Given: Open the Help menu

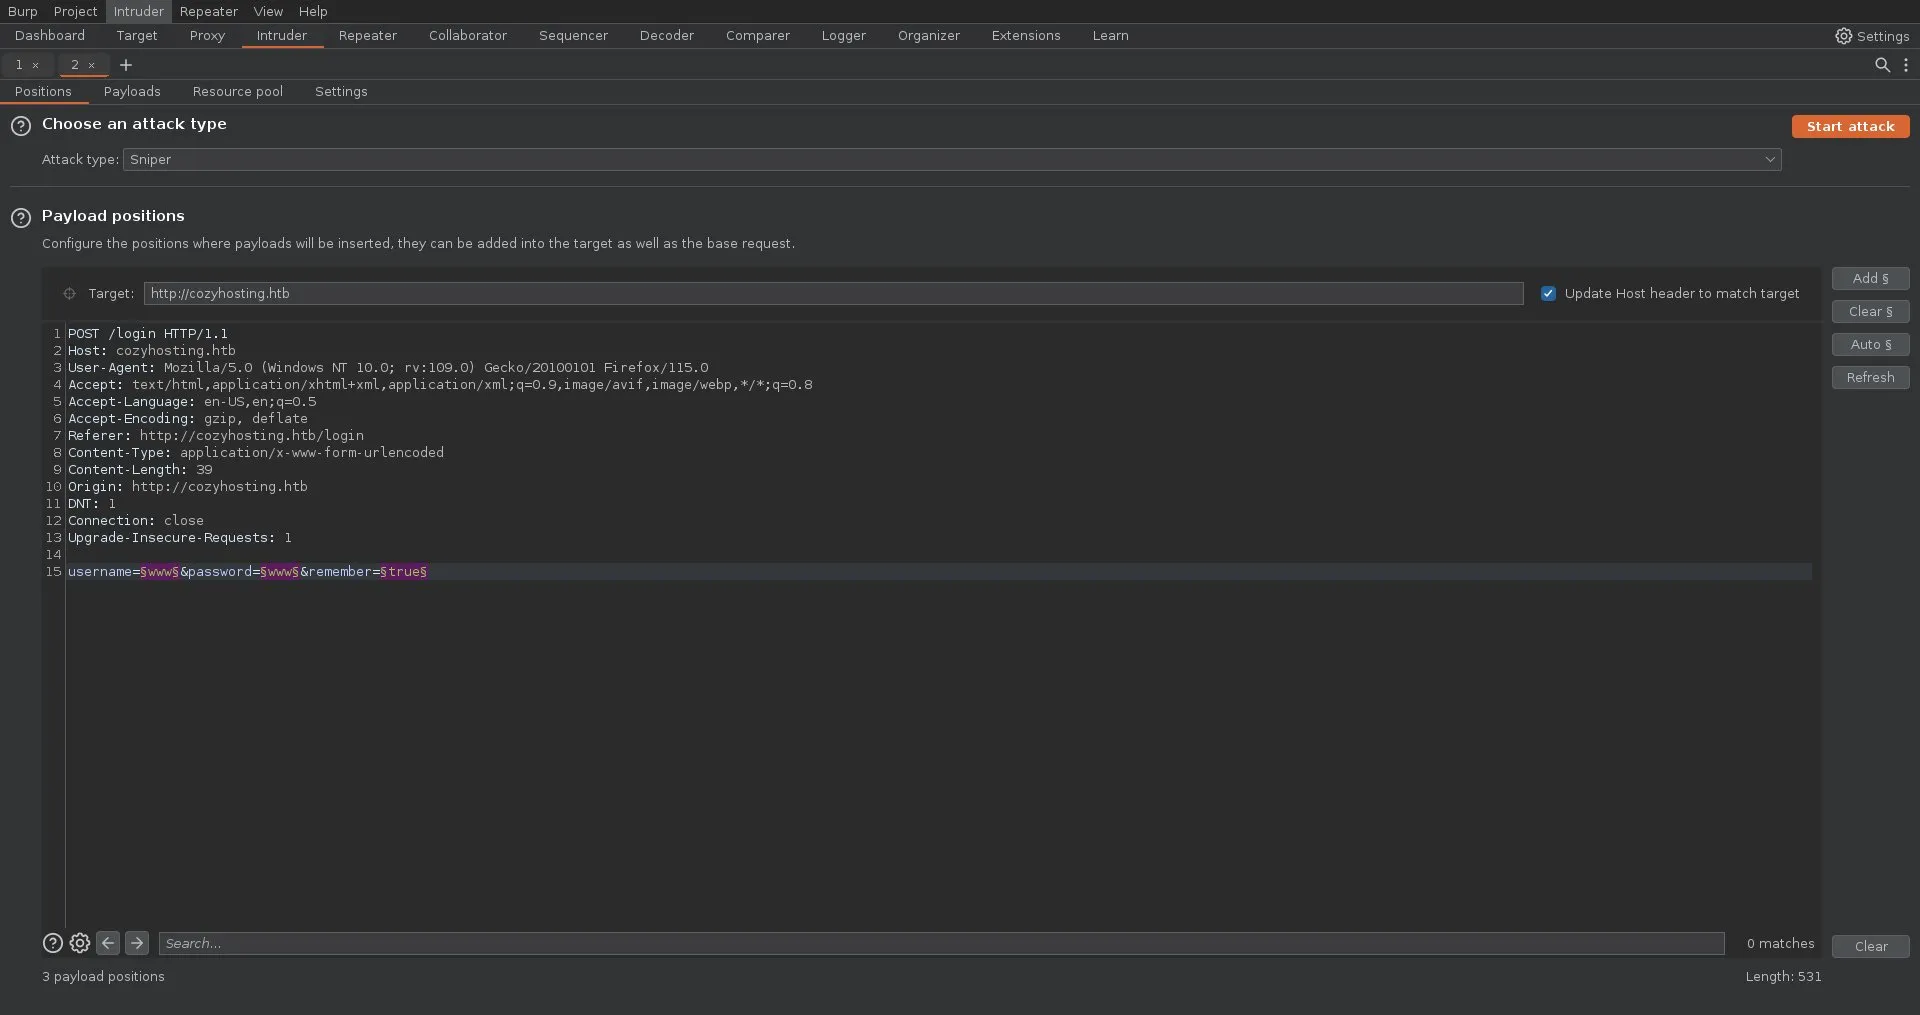Looking at the screenshot, I should coord(313,11).
